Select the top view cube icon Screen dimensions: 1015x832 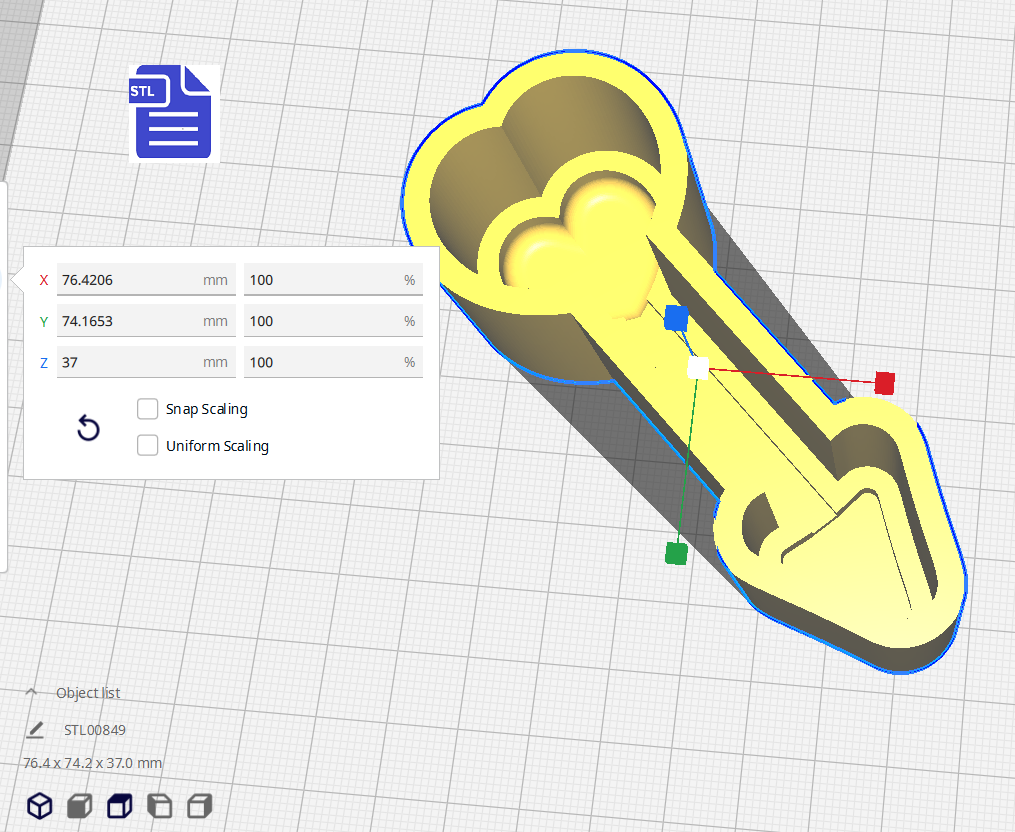tap(120, 806)
